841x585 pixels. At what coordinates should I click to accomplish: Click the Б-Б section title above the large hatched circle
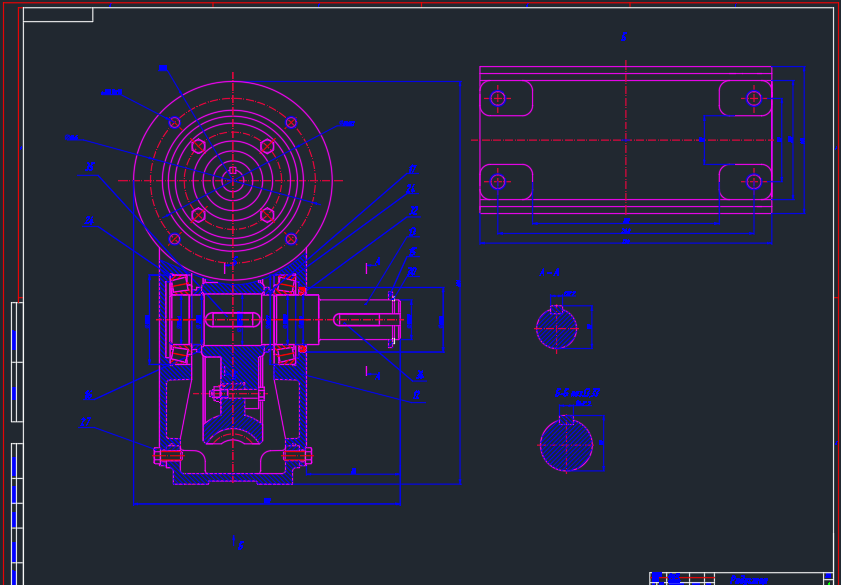577,393
